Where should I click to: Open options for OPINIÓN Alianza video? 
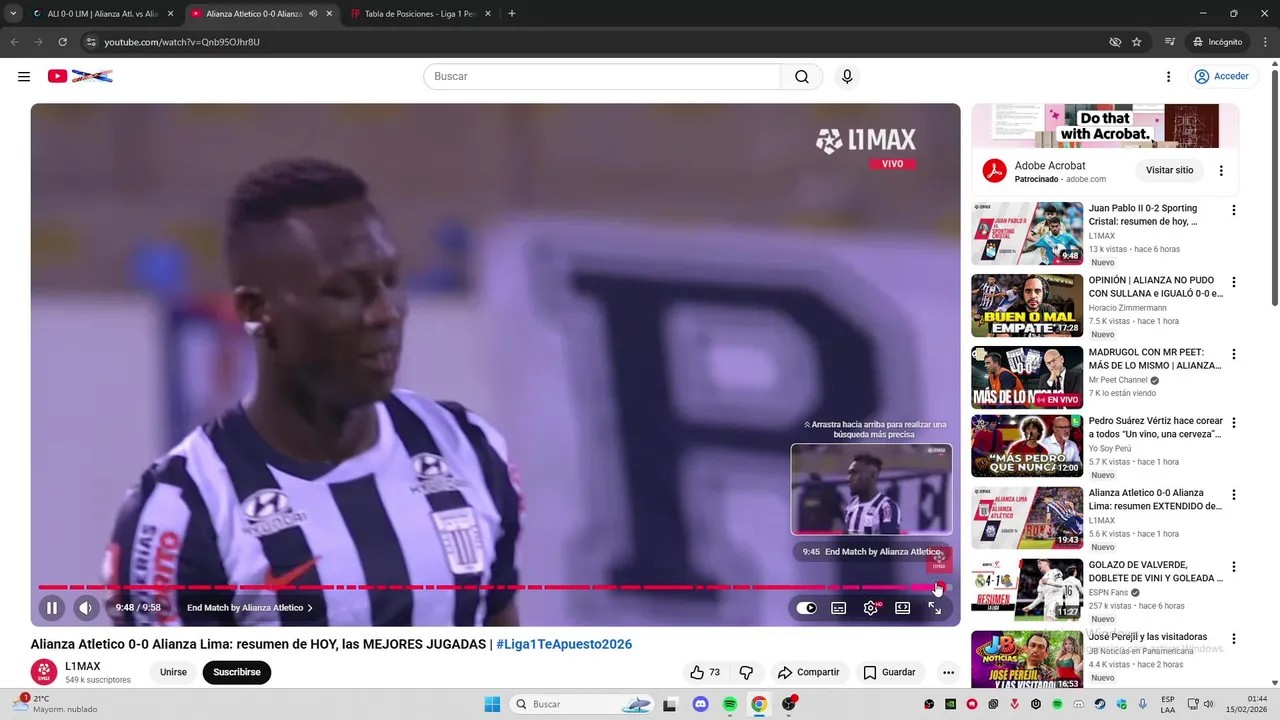tap(1233, 282)
